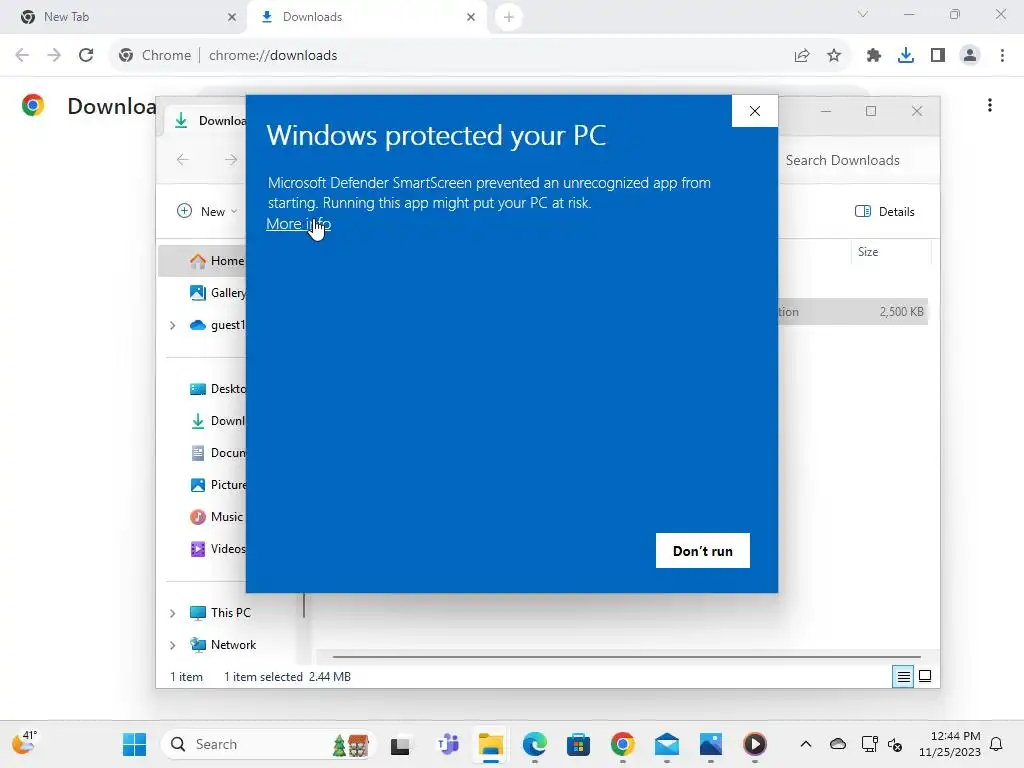
Task: Open Chrome three-dot main menu
Action: pos(1002,56)
